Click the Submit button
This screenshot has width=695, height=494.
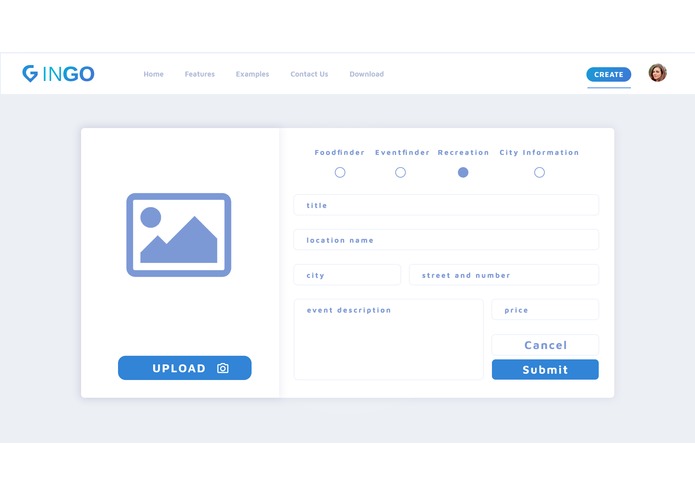[x=545, y=370]
